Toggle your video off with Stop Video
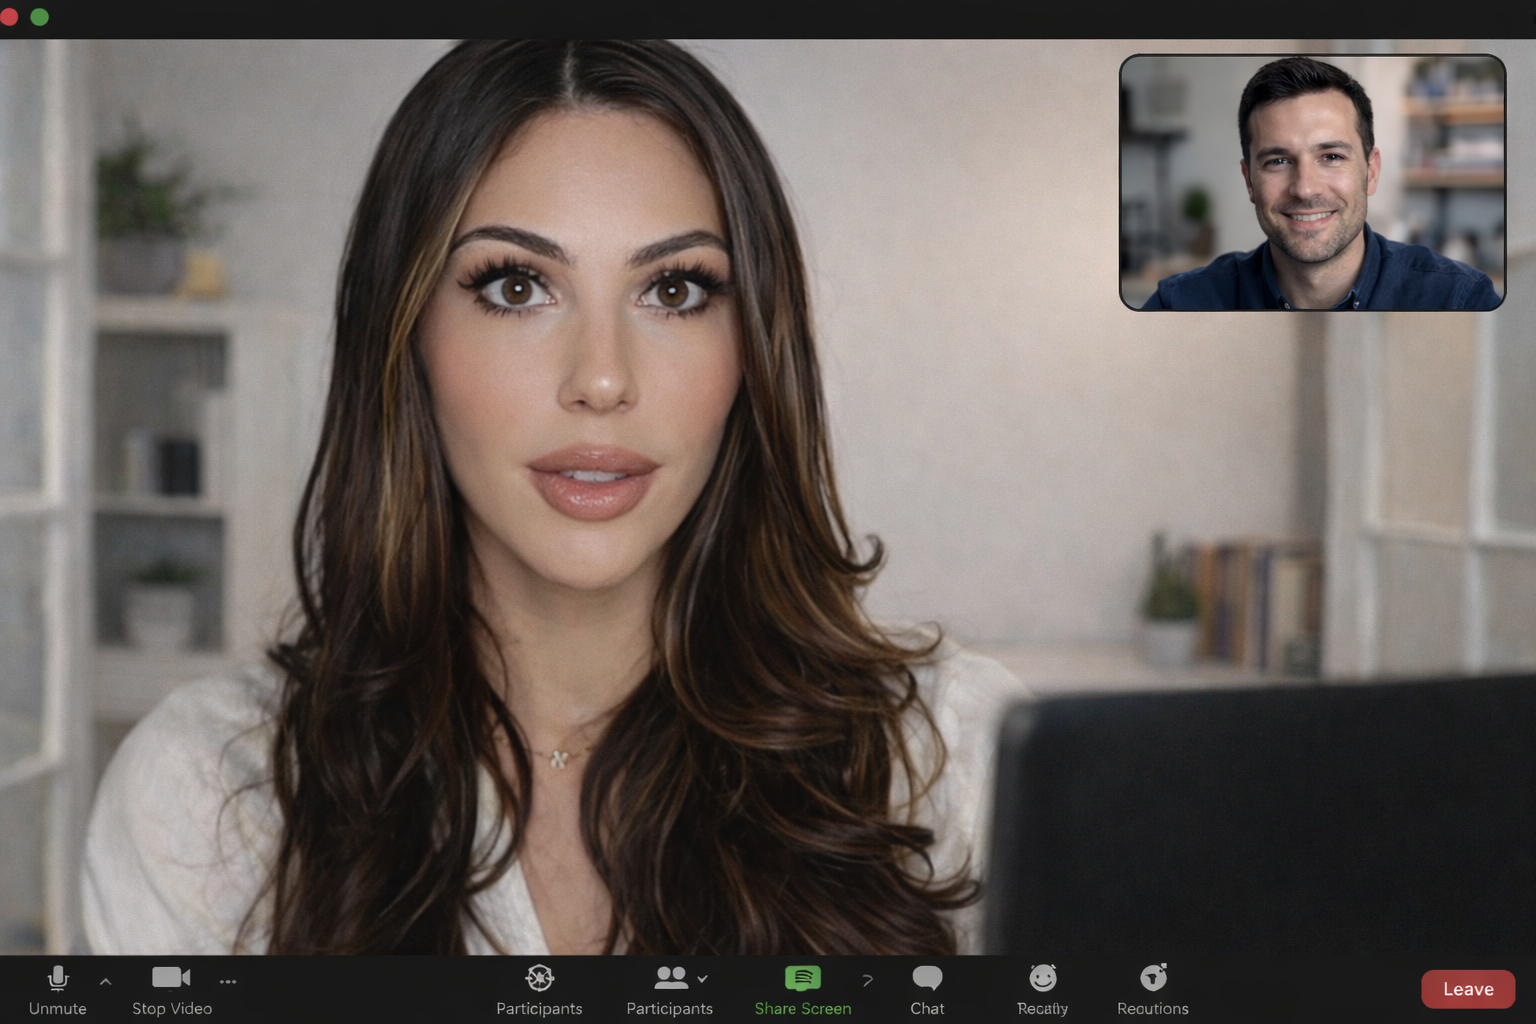1536x1024 pixels. coord(170,990)
